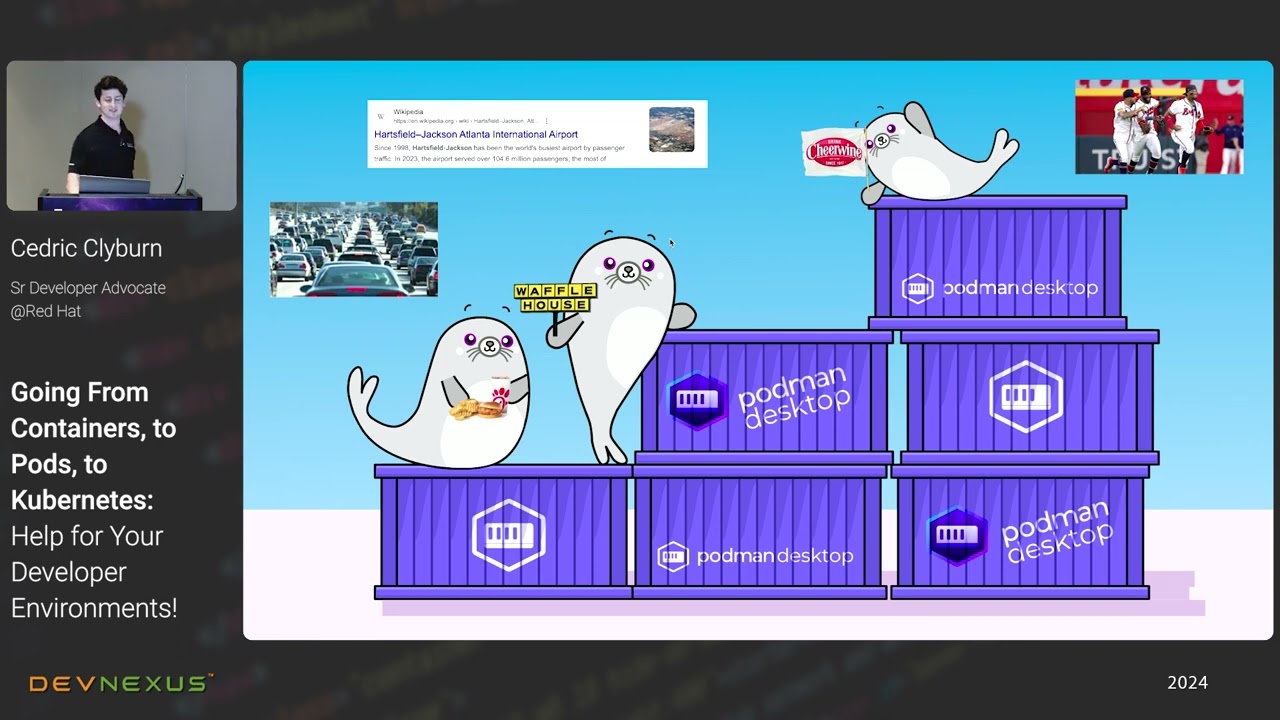
Task: Click the Wikipedia result description snippet
Action: tap(500, 153)
